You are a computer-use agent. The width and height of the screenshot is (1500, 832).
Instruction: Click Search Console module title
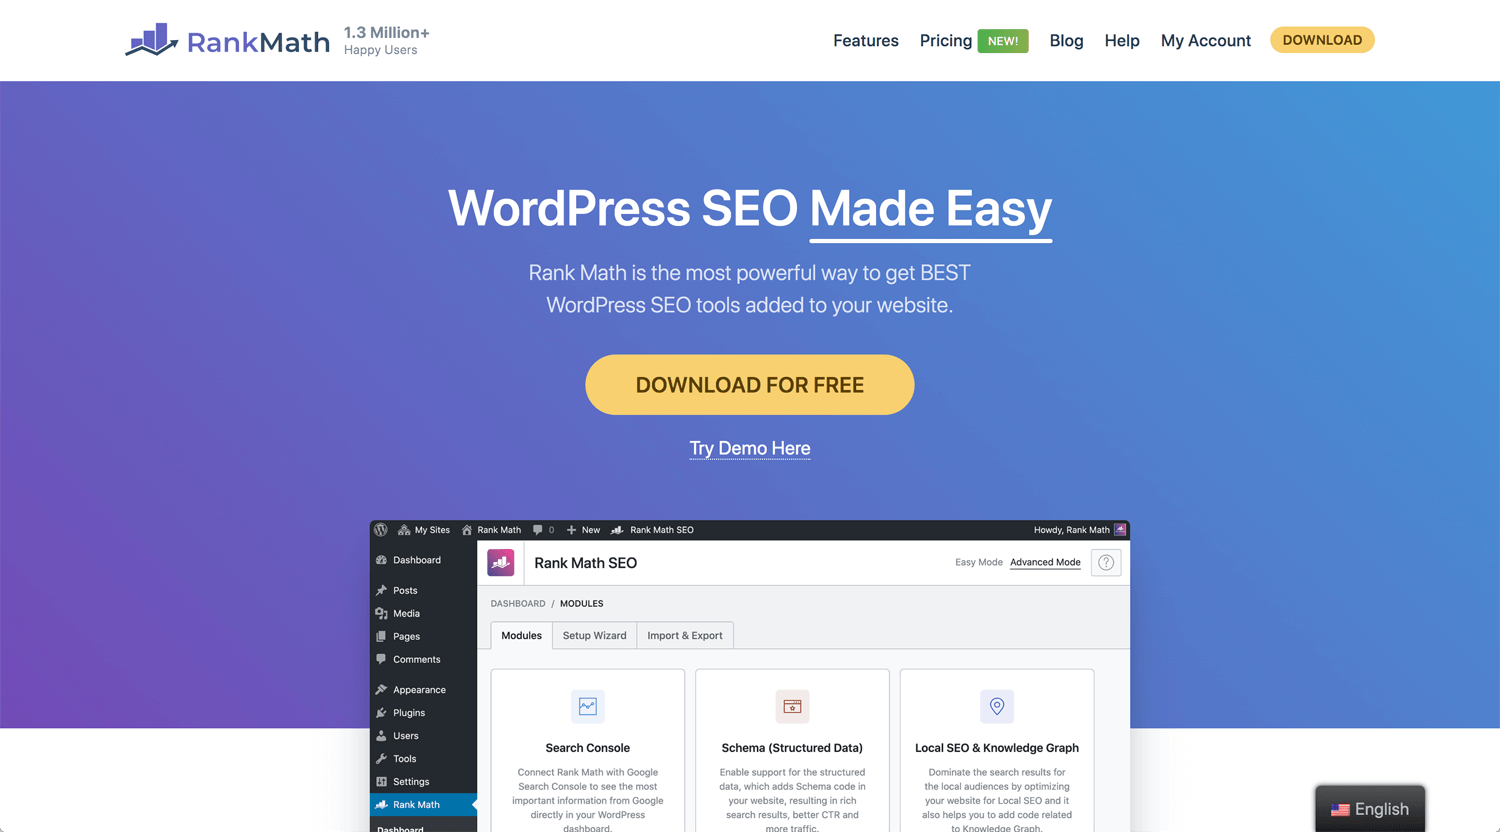pos(588,748)
